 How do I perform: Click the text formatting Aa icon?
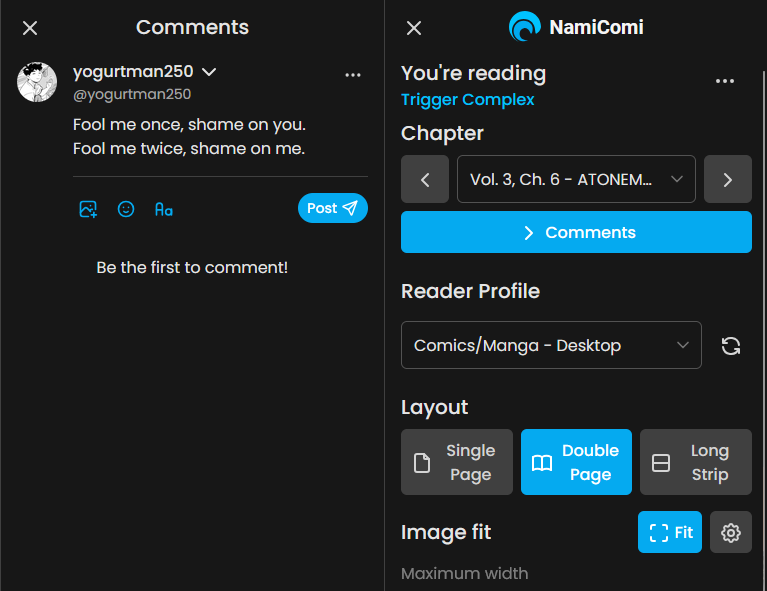tap(164, 209)
